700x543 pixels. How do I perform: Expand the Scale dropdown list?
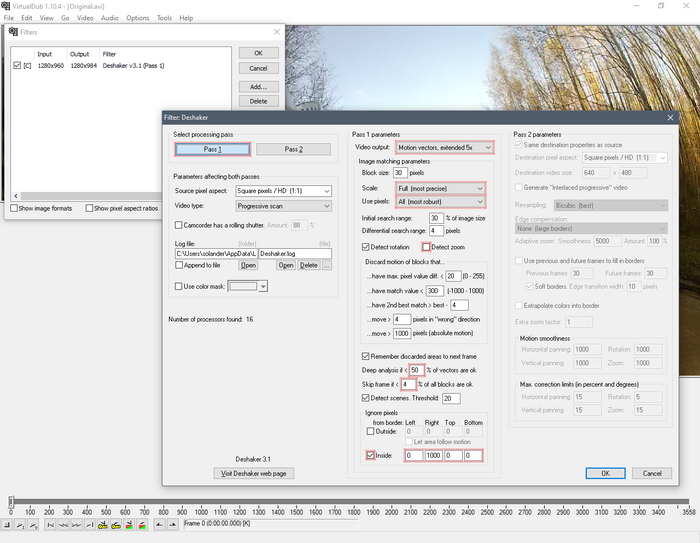[x=440, y=188]
